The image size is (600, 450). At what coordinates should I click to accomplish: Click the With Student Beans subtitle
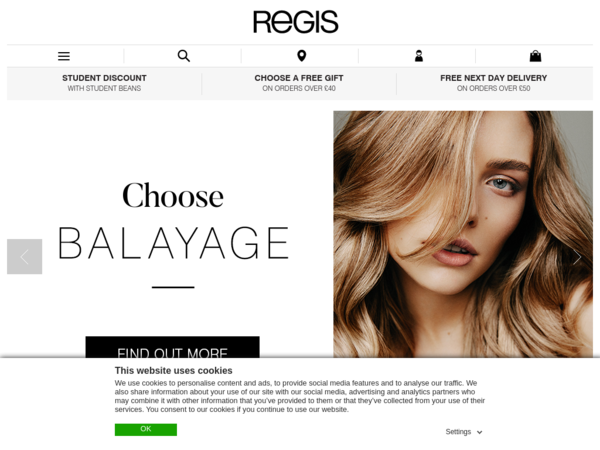tap(104, 88)
